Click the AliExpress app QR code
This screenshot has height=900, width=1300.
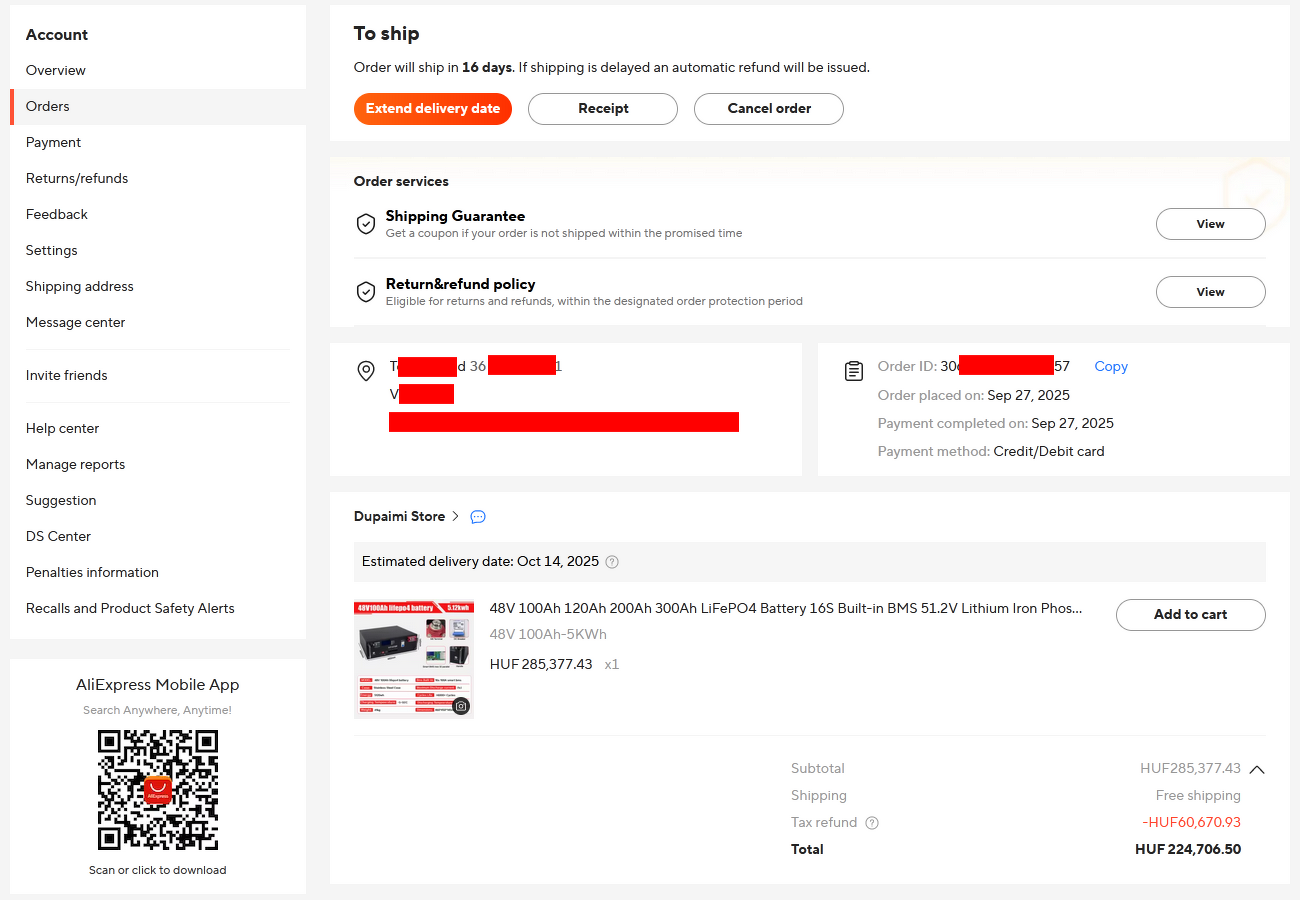158,790
